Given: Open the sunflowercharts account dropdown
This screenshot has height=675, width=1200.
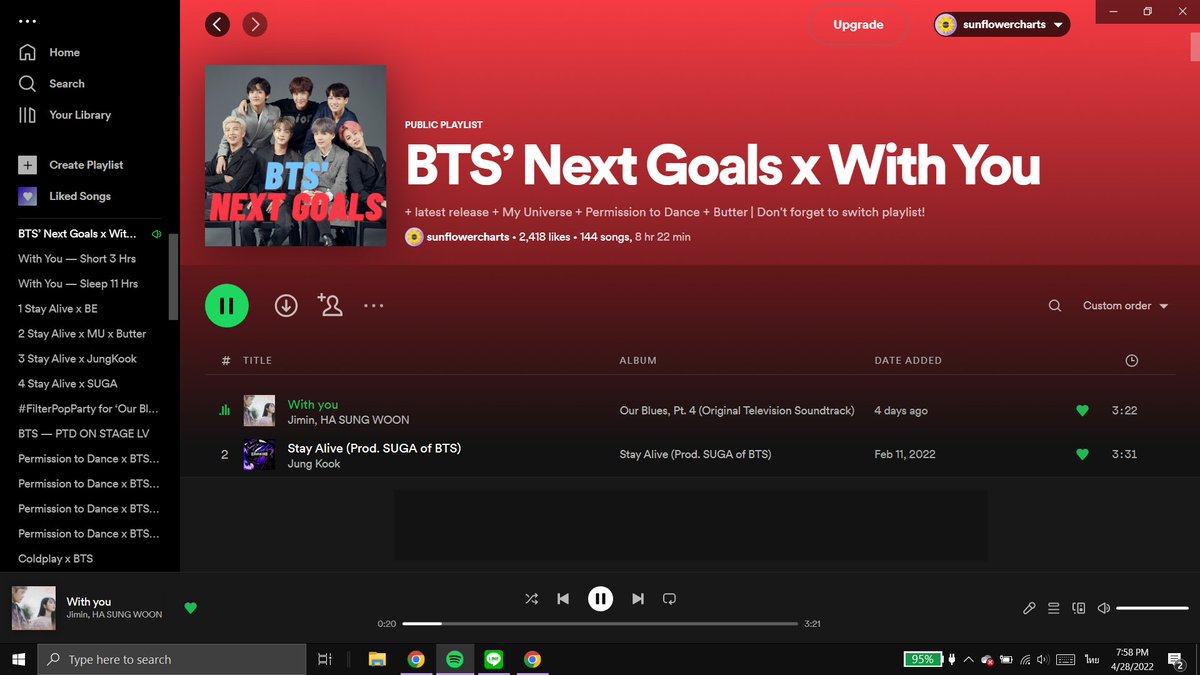Looking at the screenshot, I should point(1001,24).
